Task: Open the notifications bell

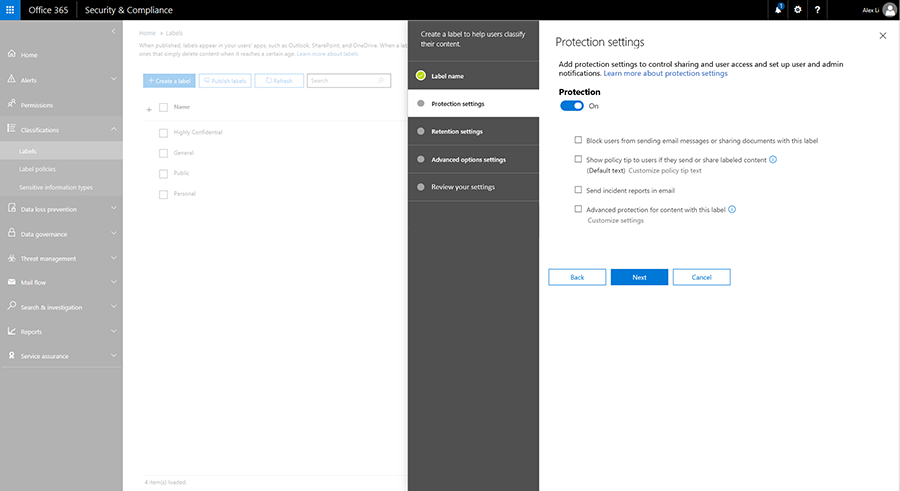Action: (778, 9)
